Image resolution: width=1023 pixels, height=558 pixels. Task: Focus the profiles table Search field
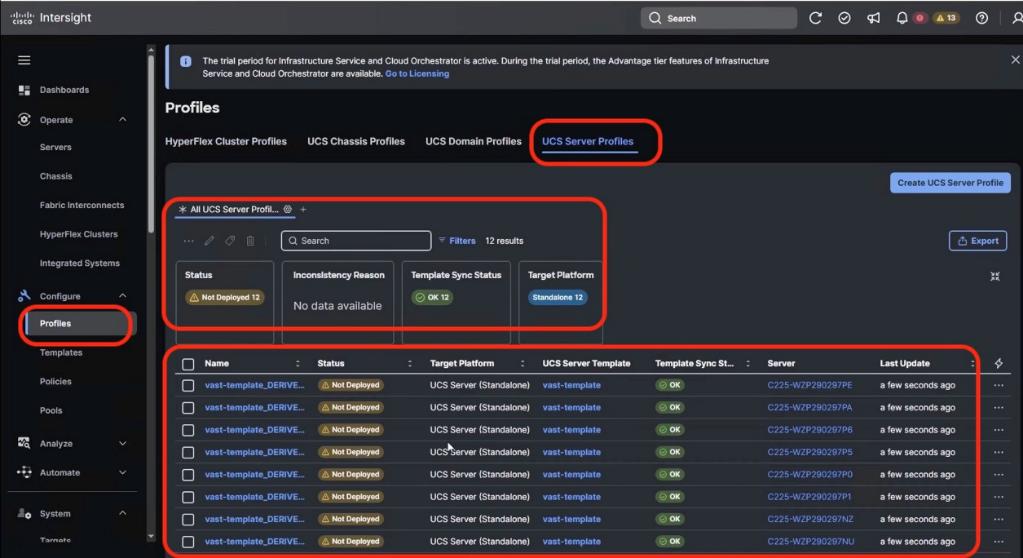pyautogui.click(x=356, y=241)
